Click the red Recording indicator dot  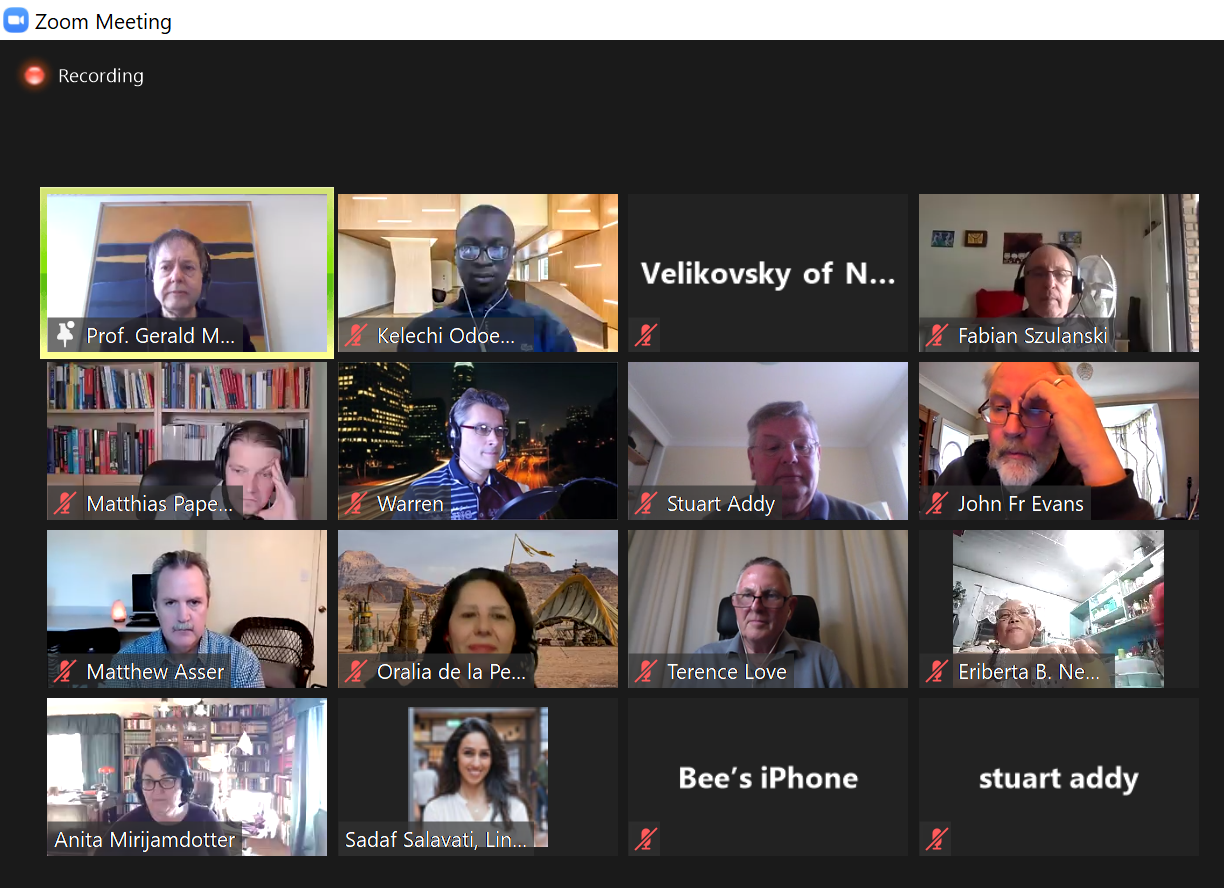[x=35, y=75]
